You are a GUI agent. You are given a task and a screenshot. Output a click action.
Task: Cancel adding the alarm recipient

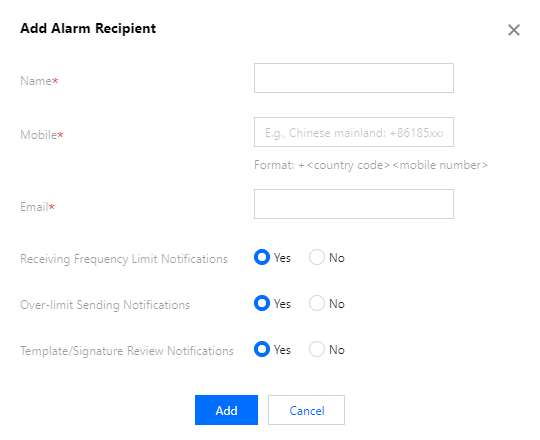click(x=307, y=410)
